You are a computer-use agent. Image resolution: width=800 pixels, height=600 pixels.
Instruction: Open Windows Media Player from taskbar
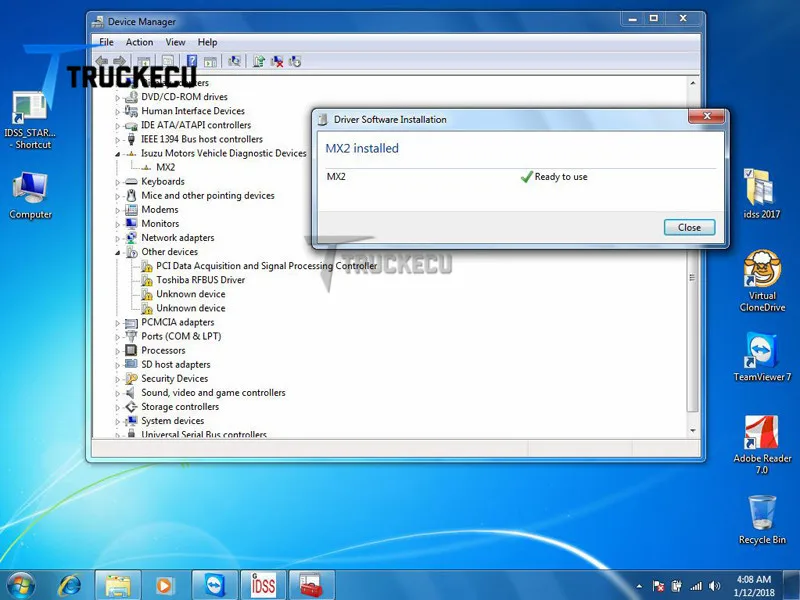[x=165, y=585]
